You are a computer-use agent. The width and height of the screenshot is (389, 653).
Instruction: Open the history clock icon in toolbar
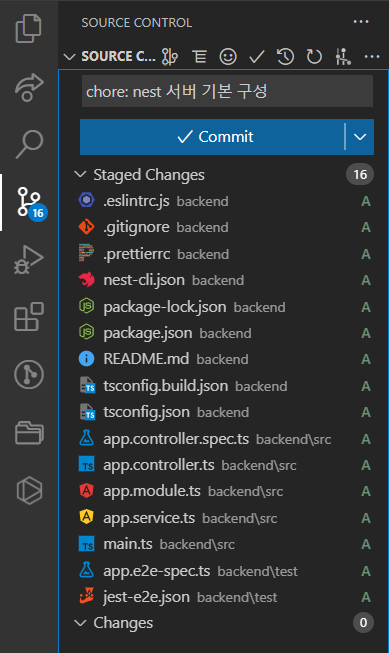(285, 56)
